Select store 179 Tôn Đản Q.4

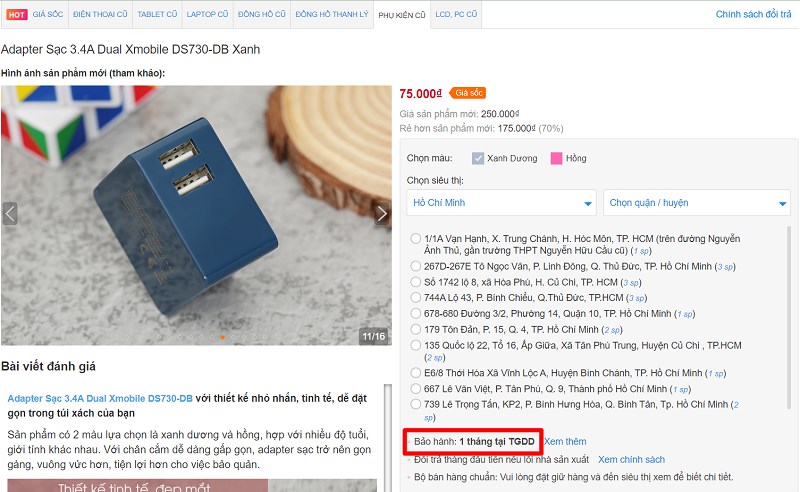coord(416,329)
